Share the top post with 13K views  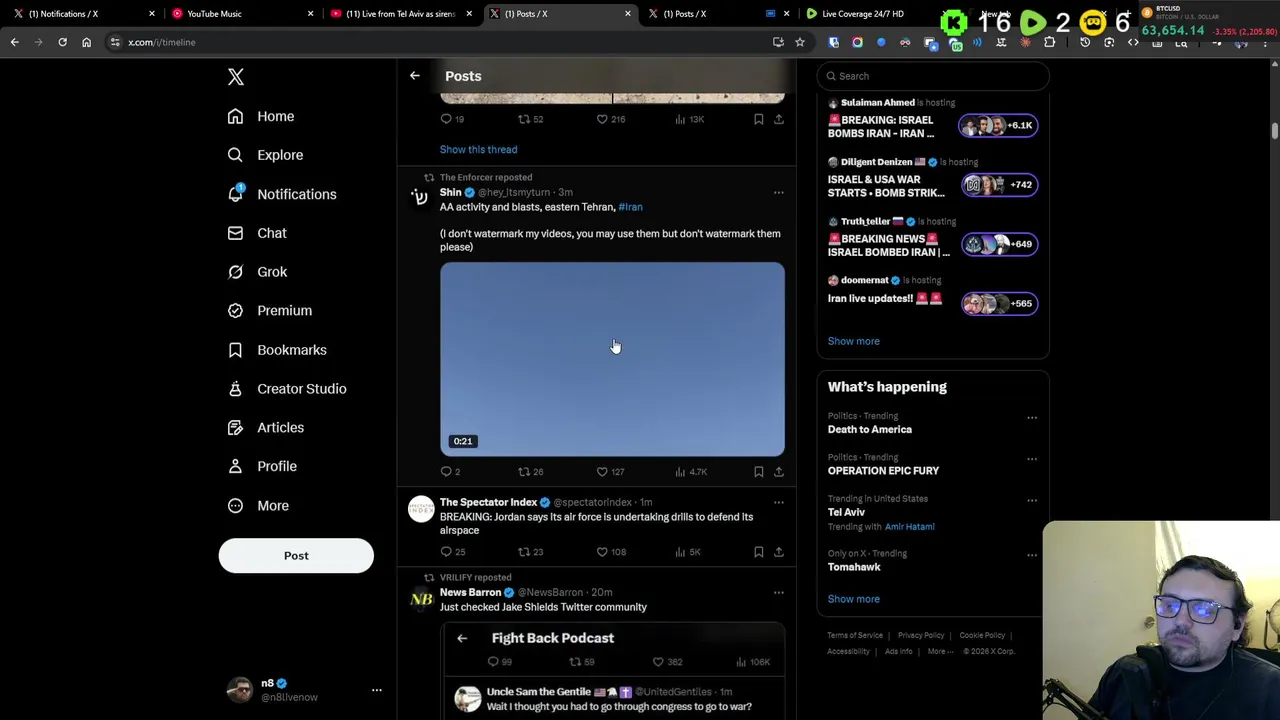tap(778, 119)
